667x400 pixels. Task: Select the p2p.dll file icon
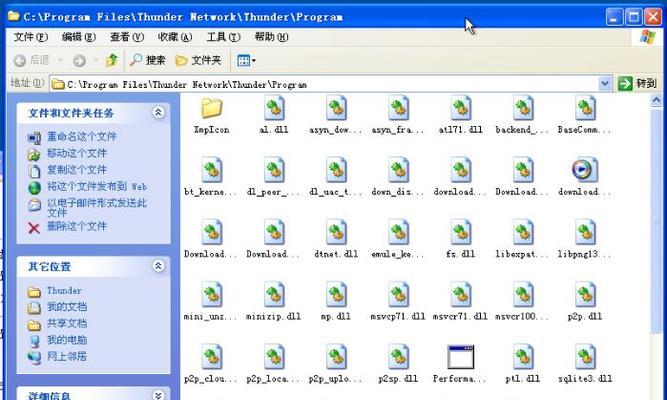(x=585, y=294)
